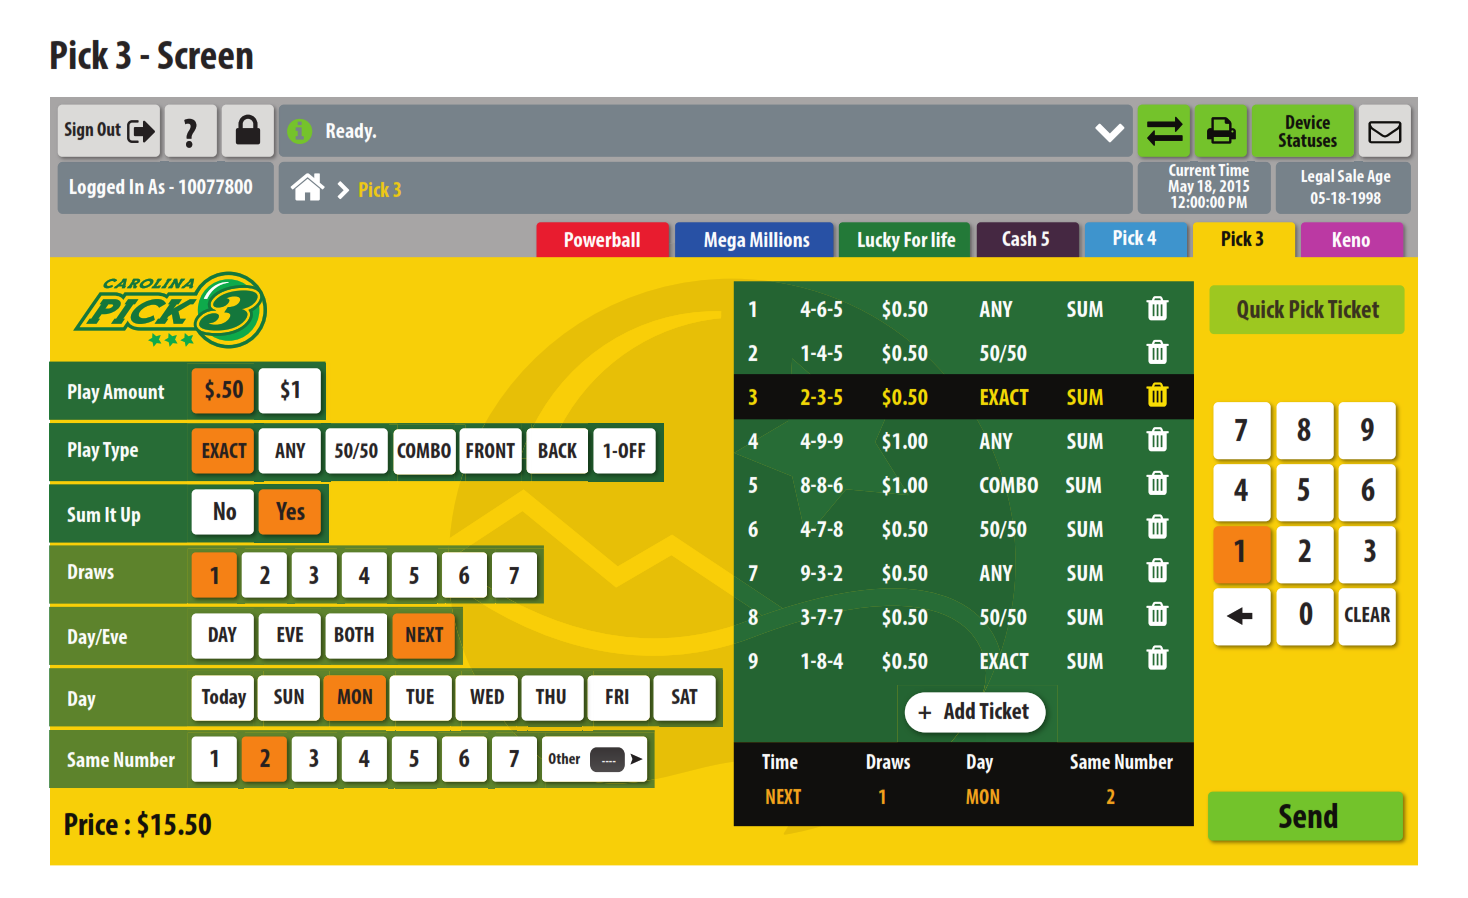Choose ANY play type

click(x=290, y=451)
